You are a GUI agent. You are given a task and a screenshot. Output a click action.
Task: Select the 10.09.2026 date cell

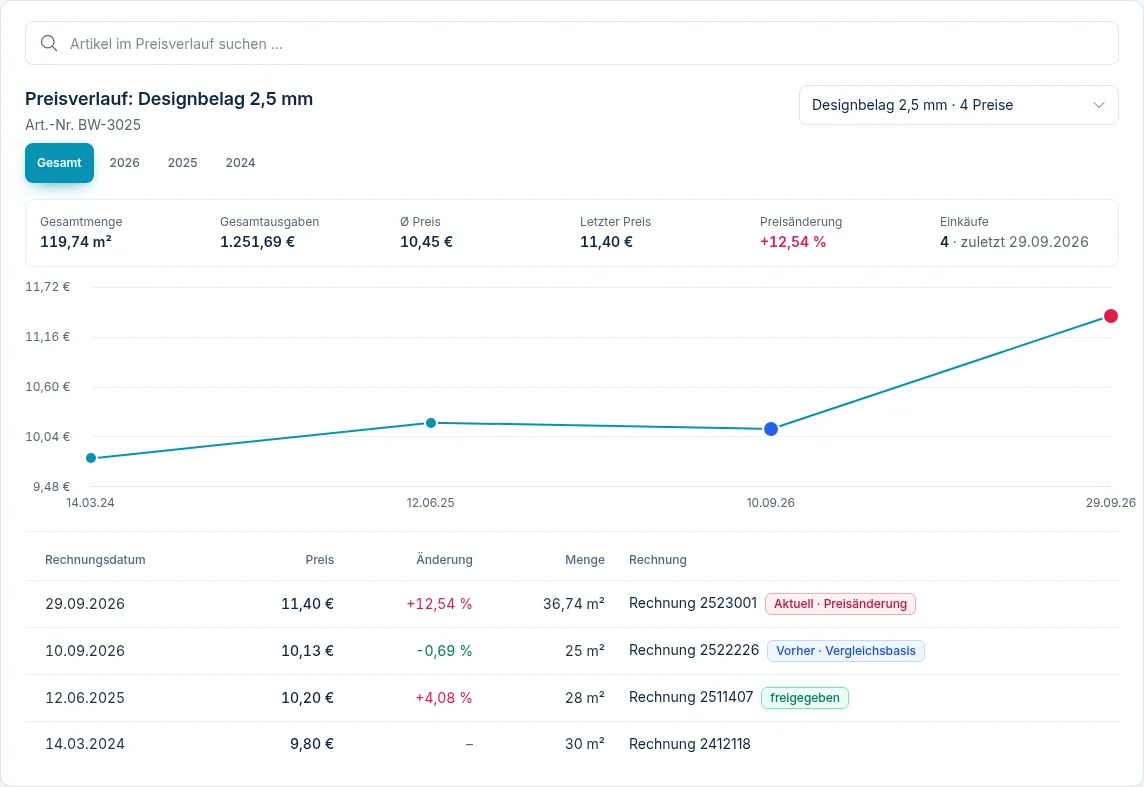click(x=85, y=651)
